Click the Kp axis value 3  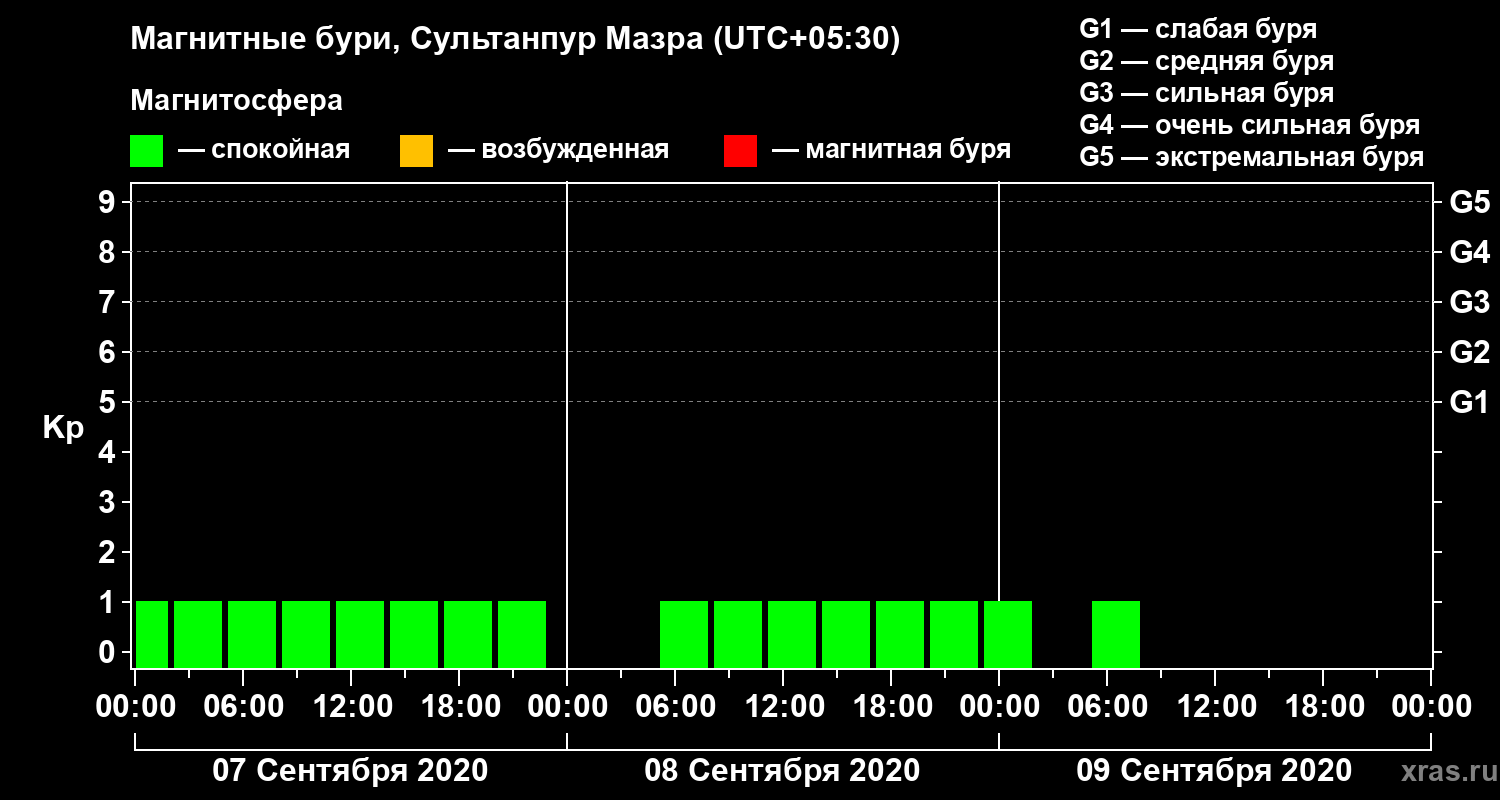(109, 502)
